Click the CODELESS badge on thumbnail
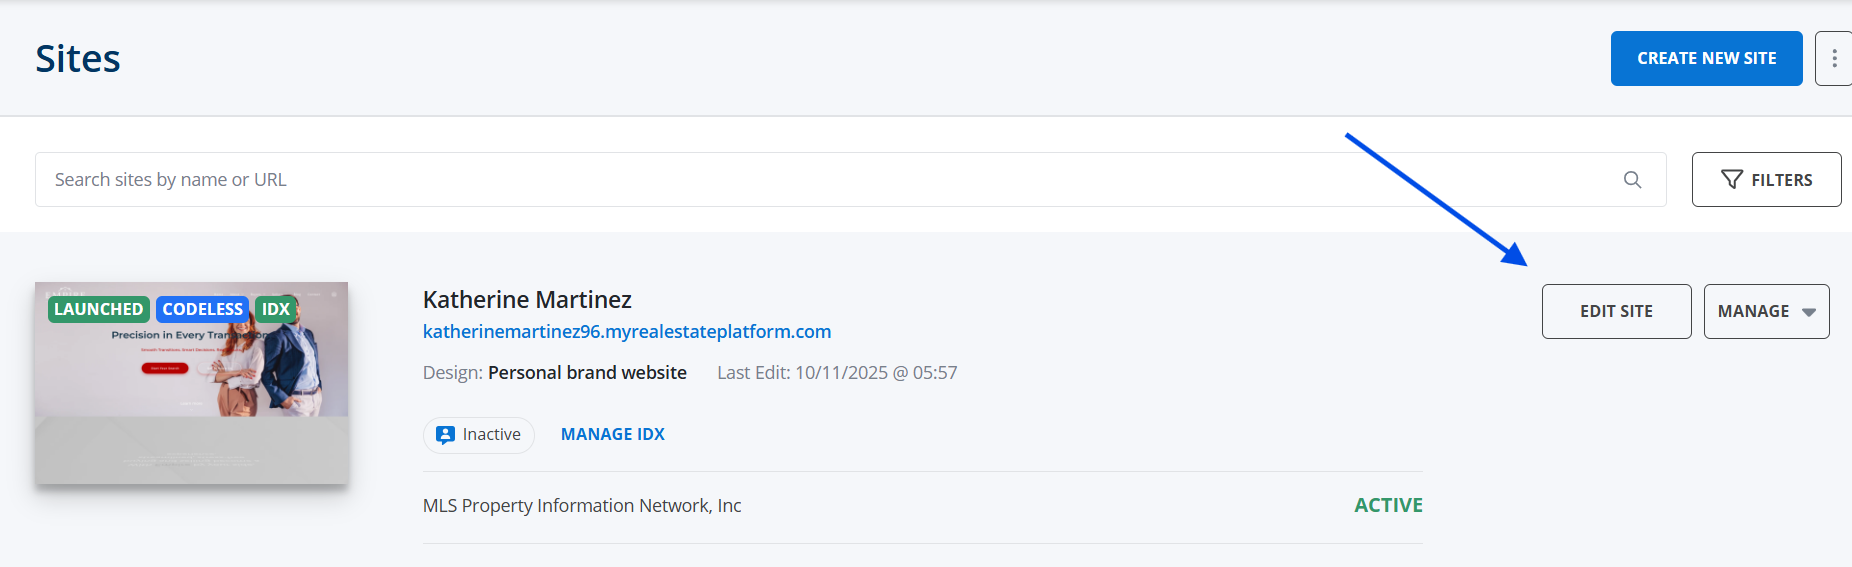The width and height of the screenshot is (1852, 567). [202, 310]
